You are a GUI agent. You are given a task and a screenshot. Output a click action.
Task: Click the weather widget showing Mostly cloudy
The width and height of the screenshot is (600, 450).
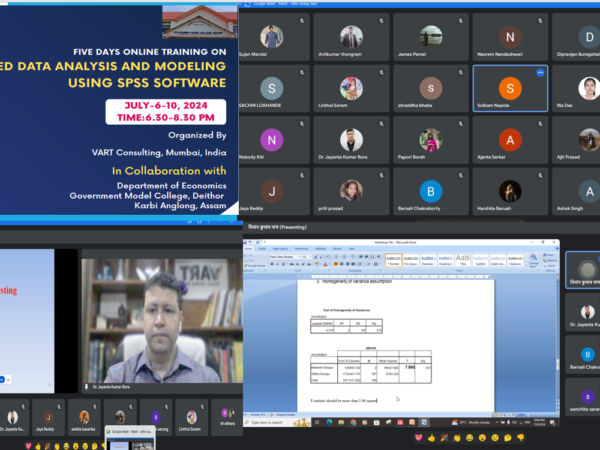(470, 422)
